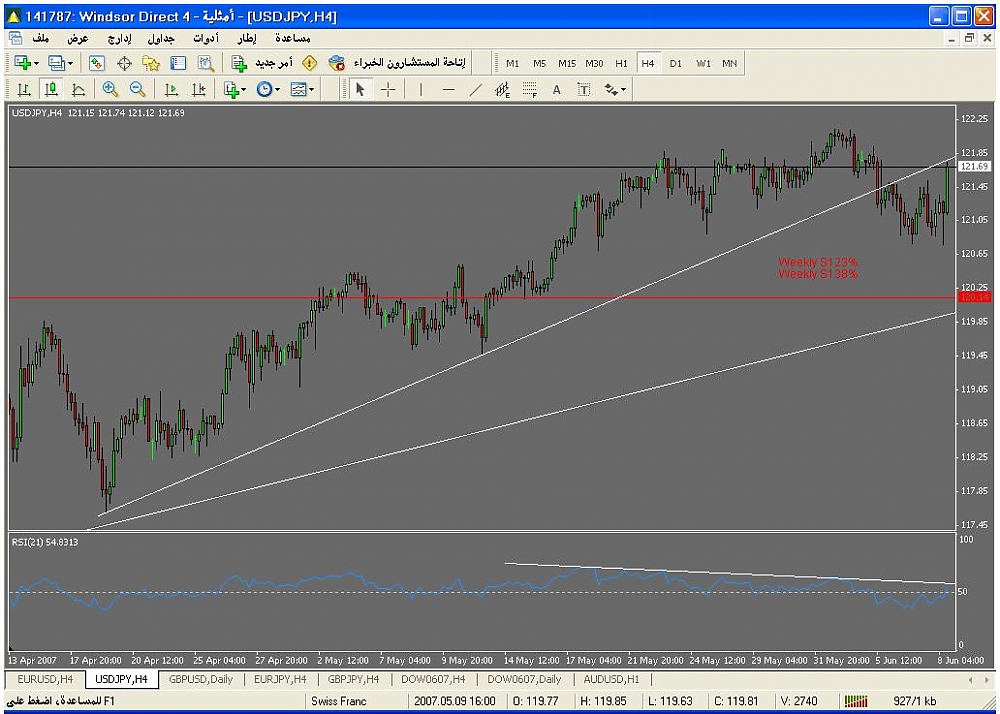
Task: Open the Market Watch window icon
Action: pos(97,63)
